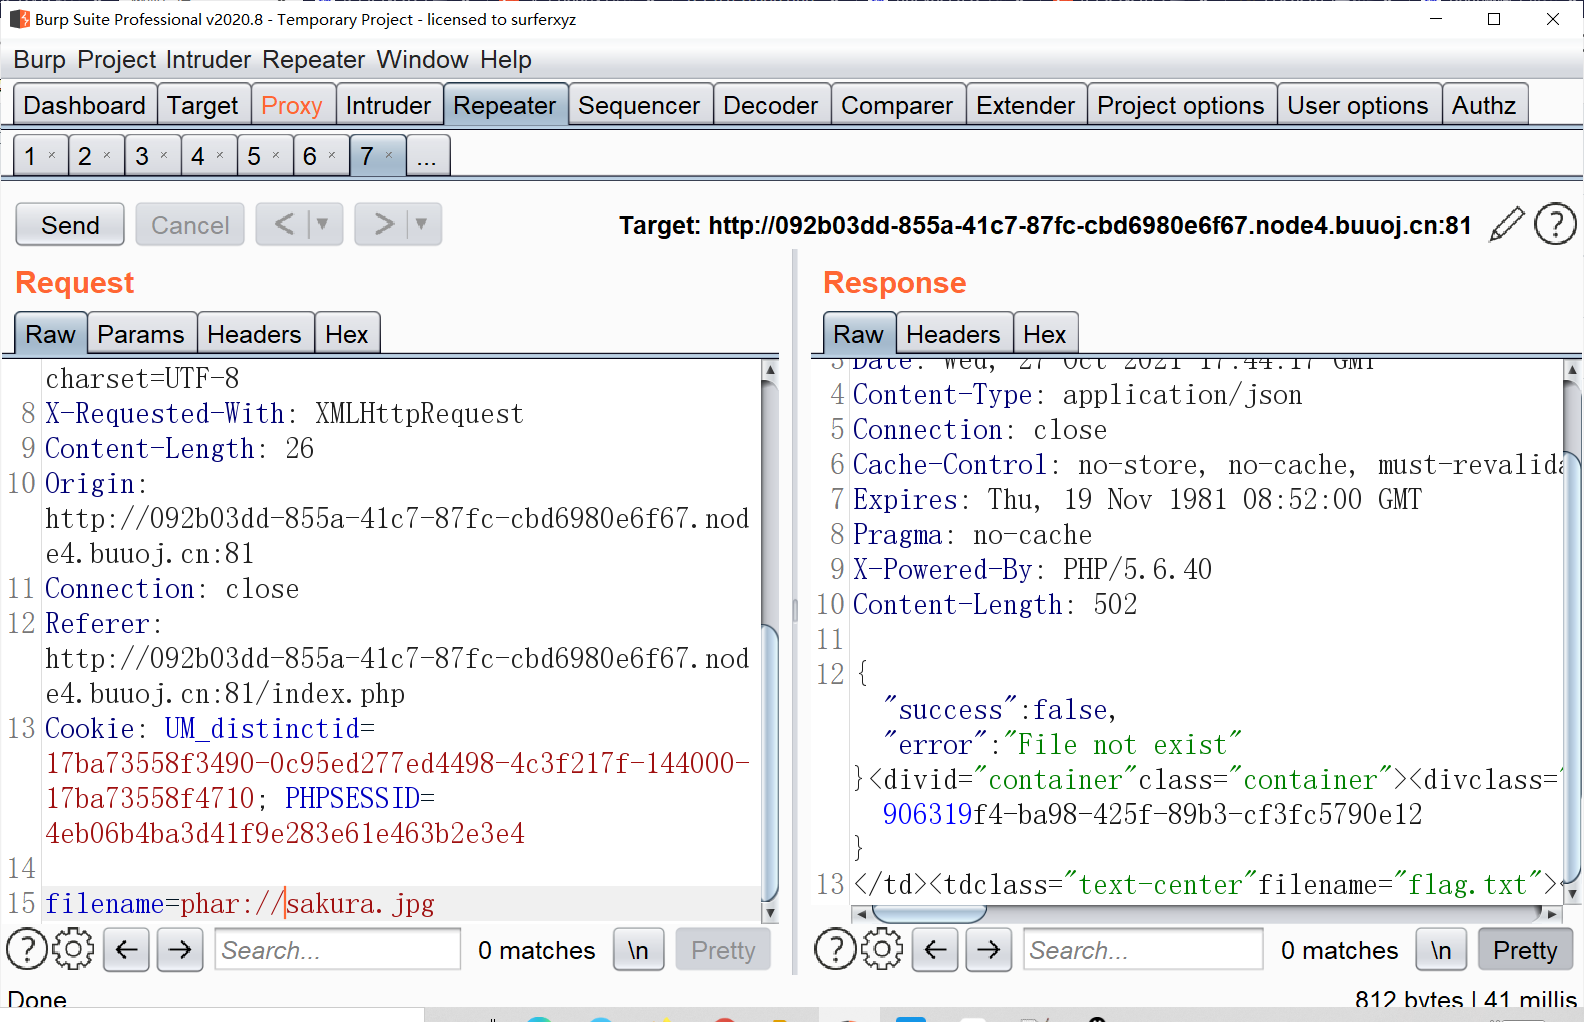The image size is (1584, 1022).
Task: Switch to the Extender tab
Action: [x=1025, y=105]
